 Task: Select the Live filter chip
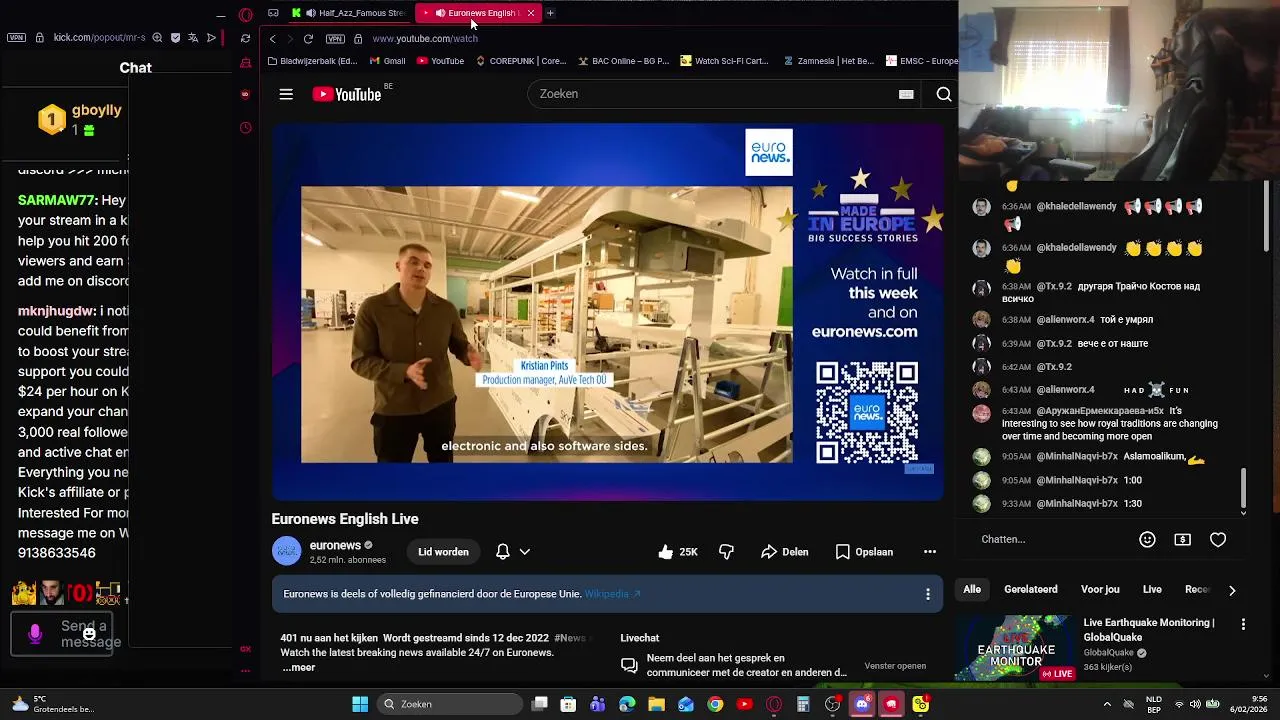pyautogui.click(x=1152, y=590)
